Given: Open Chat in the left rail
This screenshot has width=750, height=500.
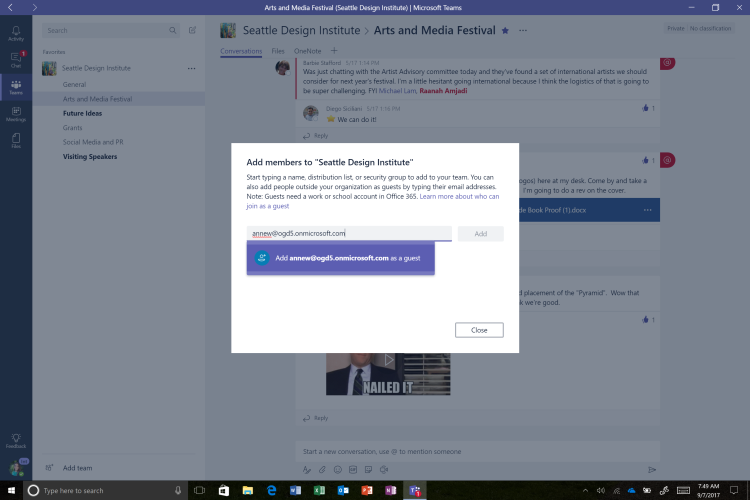Looking at the screenshot, I should pos(16,60).
